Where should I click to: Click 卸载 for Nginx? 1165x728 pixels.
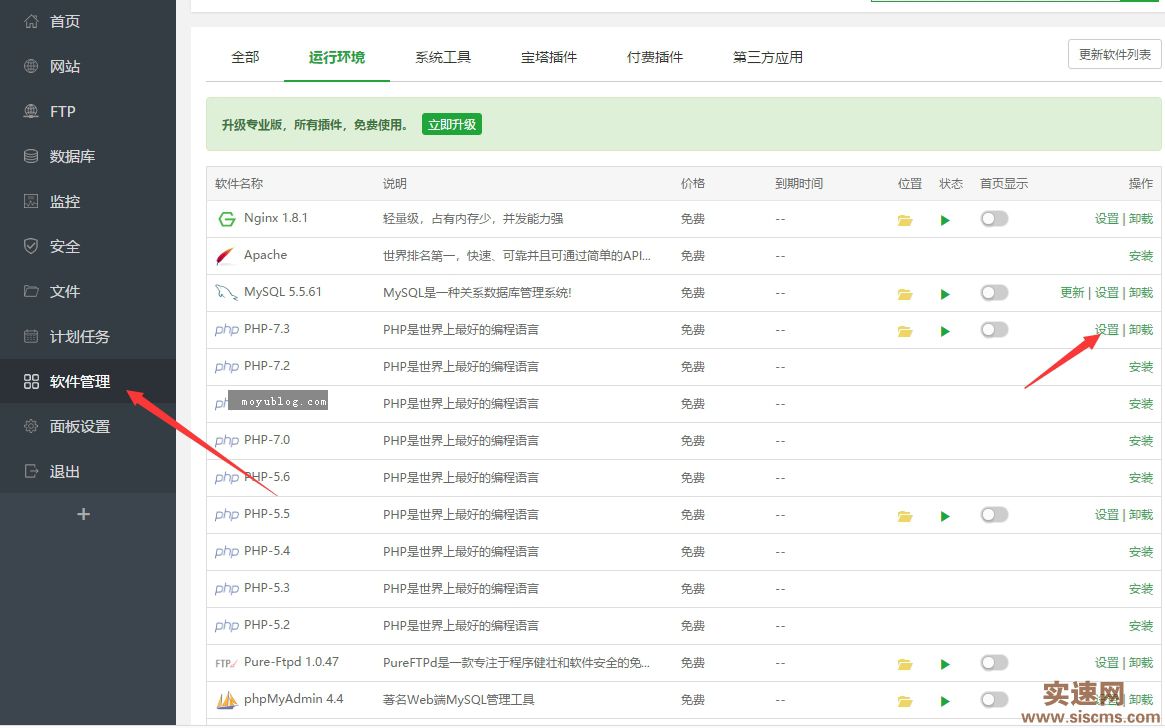[x=1140, y=218]
